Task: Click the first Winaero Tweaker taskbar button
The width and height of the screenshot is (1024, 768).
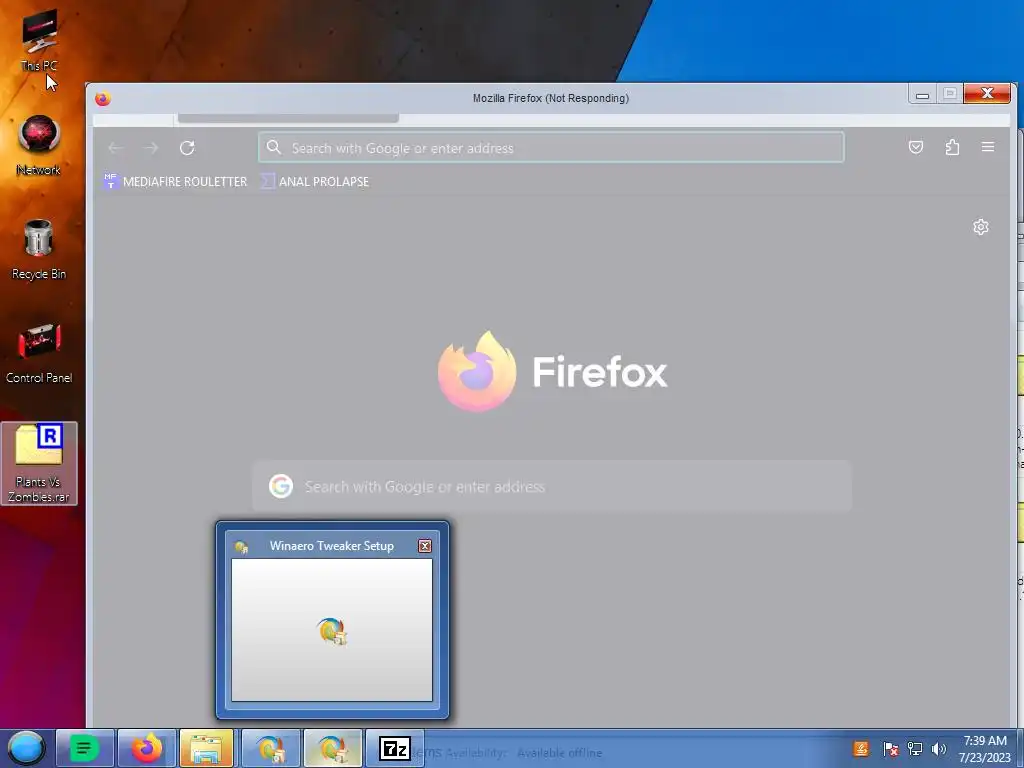Action: [x=270, y=748]
